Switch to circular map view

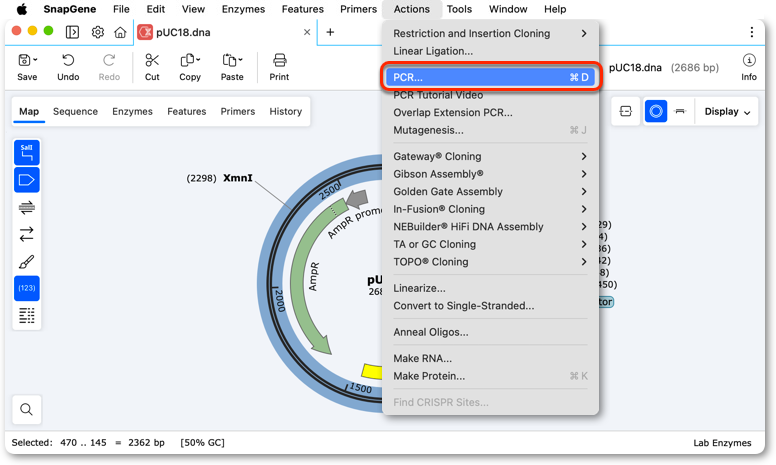click(x=656, y=111)
